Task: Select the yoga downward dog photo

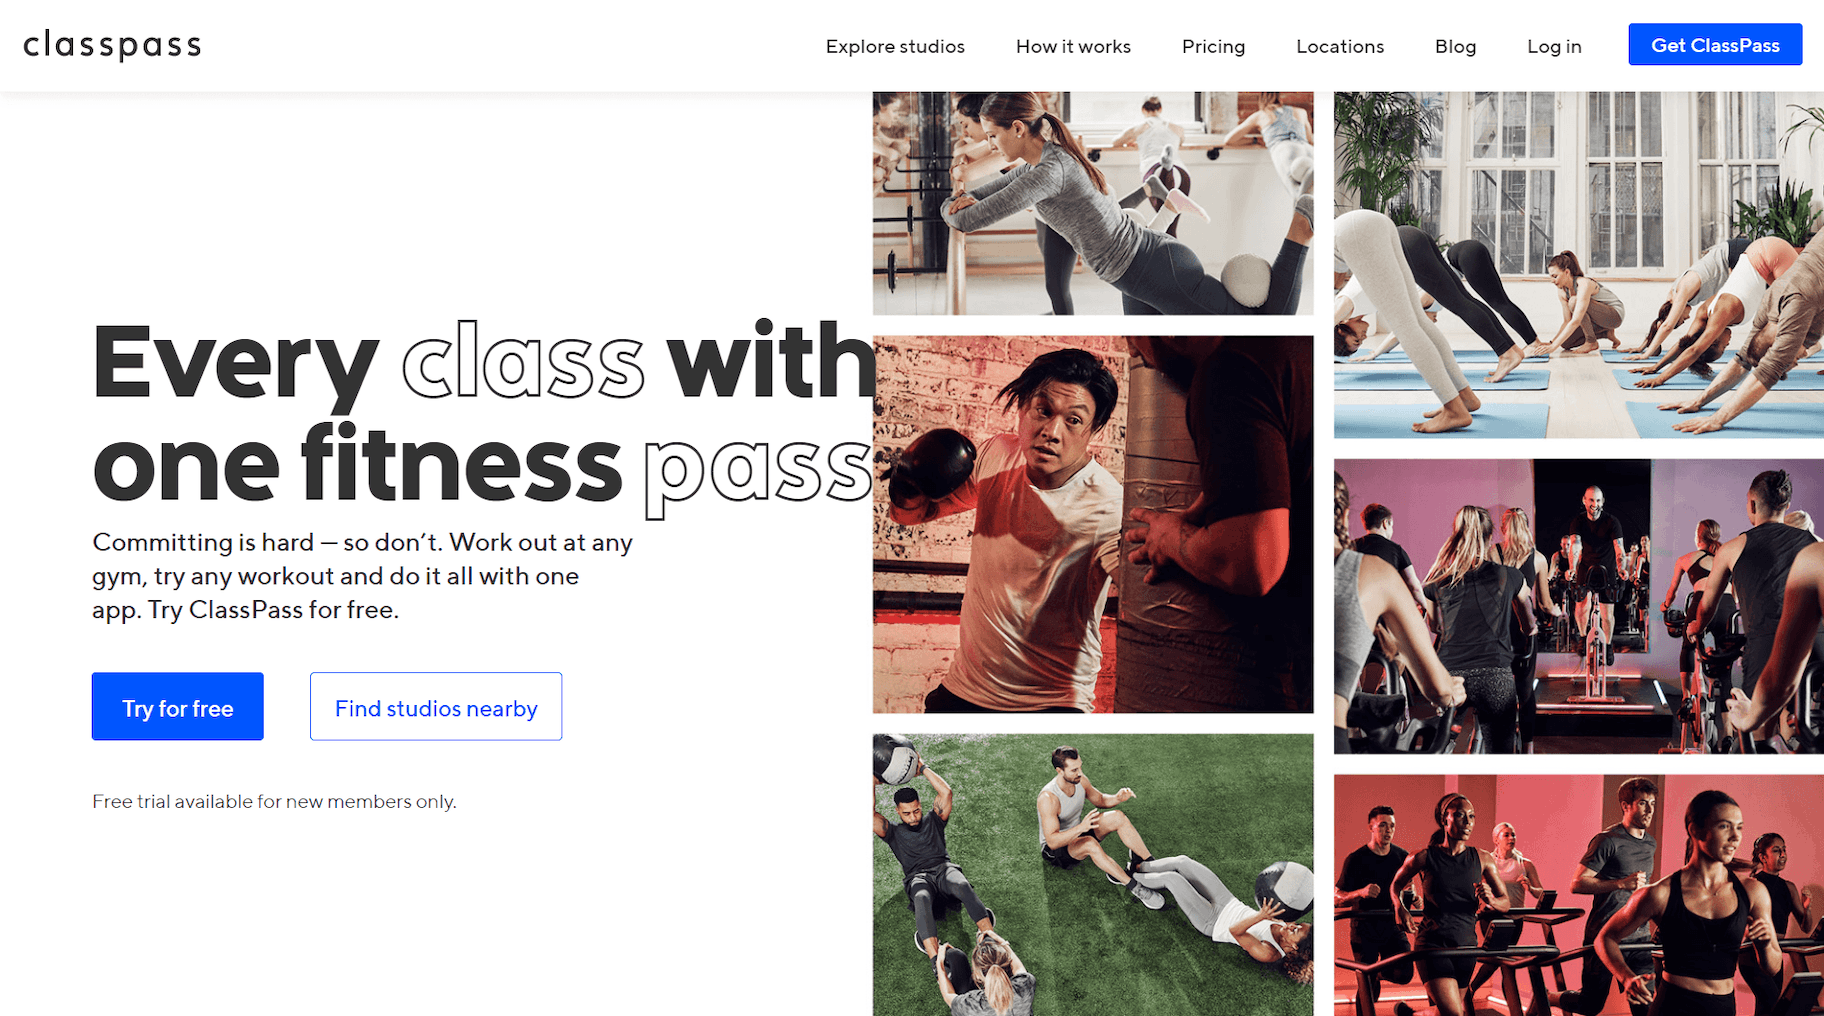Action: point(1579,265)
